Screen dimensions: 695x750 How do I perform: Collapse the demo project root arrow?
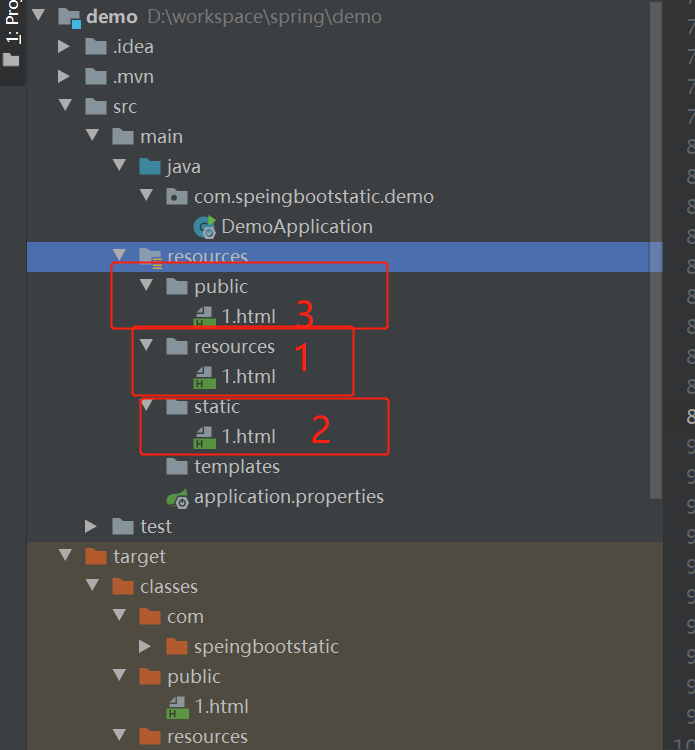[38, 15]
